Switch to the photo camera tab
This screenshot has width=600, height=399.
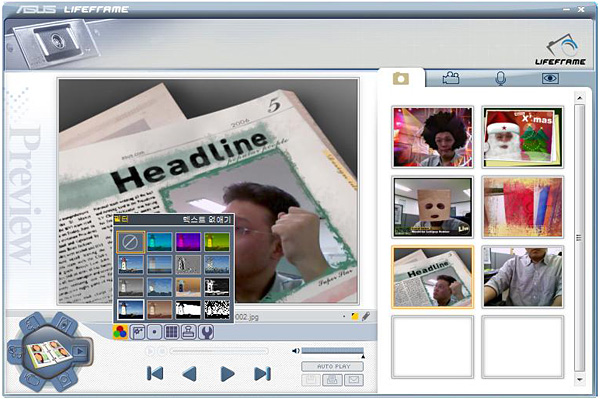point(401,78)
